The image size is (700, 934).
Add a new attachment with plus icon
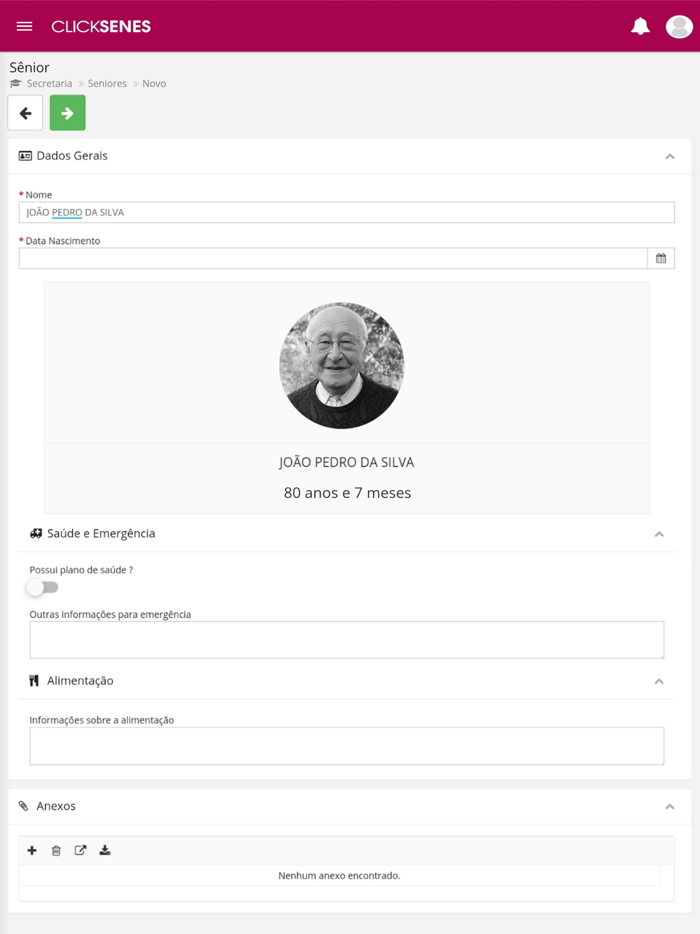(32, 850)
